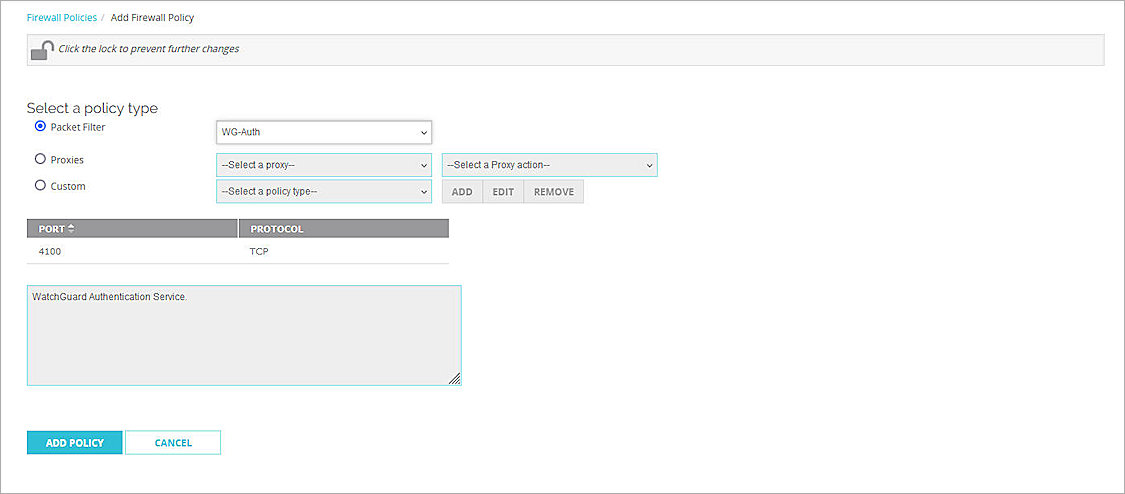1125x494 pixels.
Task: Click the ADD custom policy button
Action: (x=462, y=192)
